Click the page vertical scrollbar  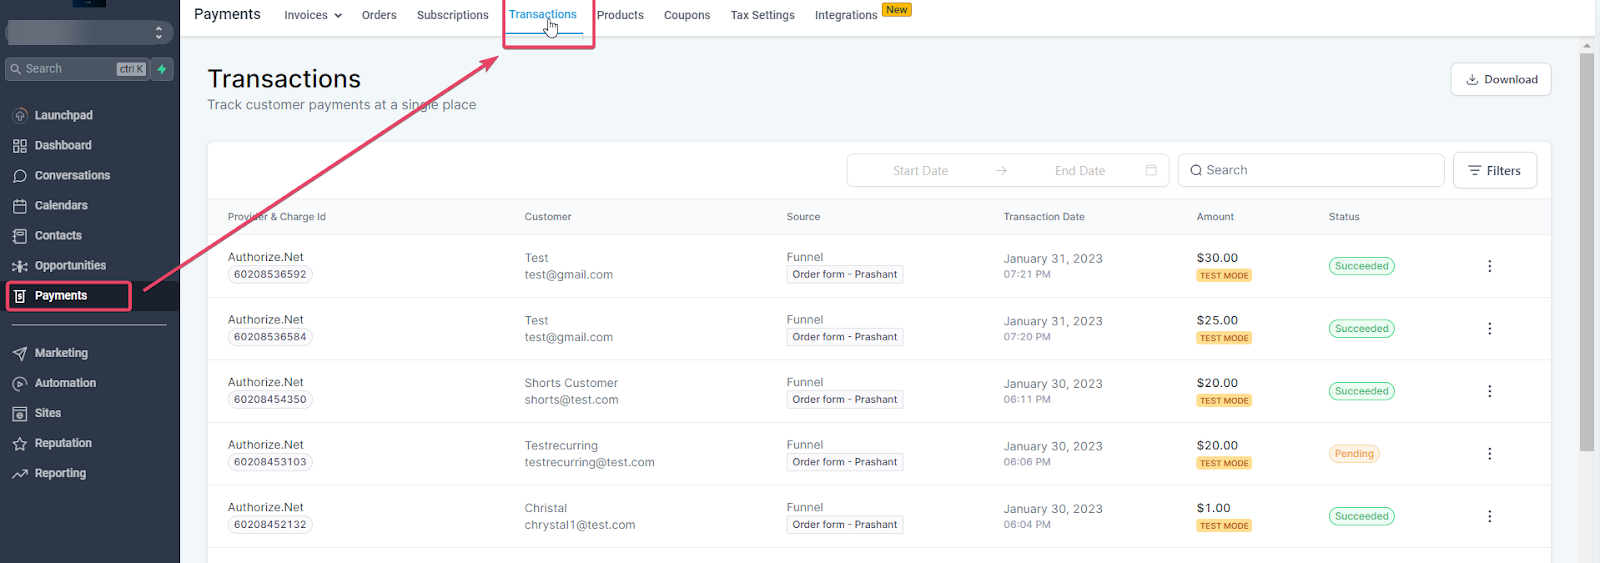coord(1587,251)
